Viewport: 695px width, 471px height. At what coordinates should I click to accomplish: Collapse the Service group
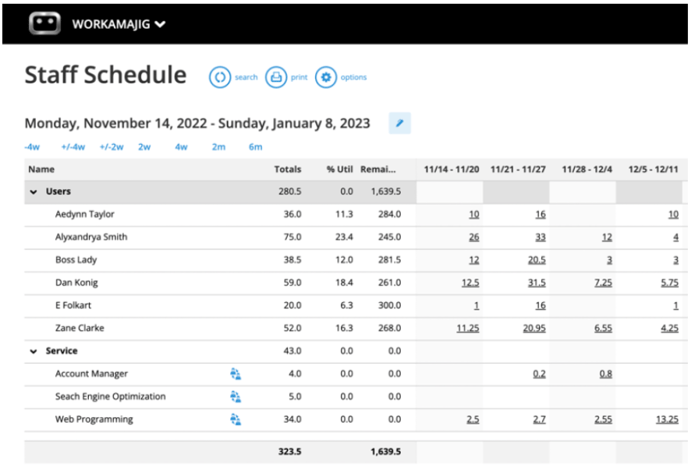34,351
